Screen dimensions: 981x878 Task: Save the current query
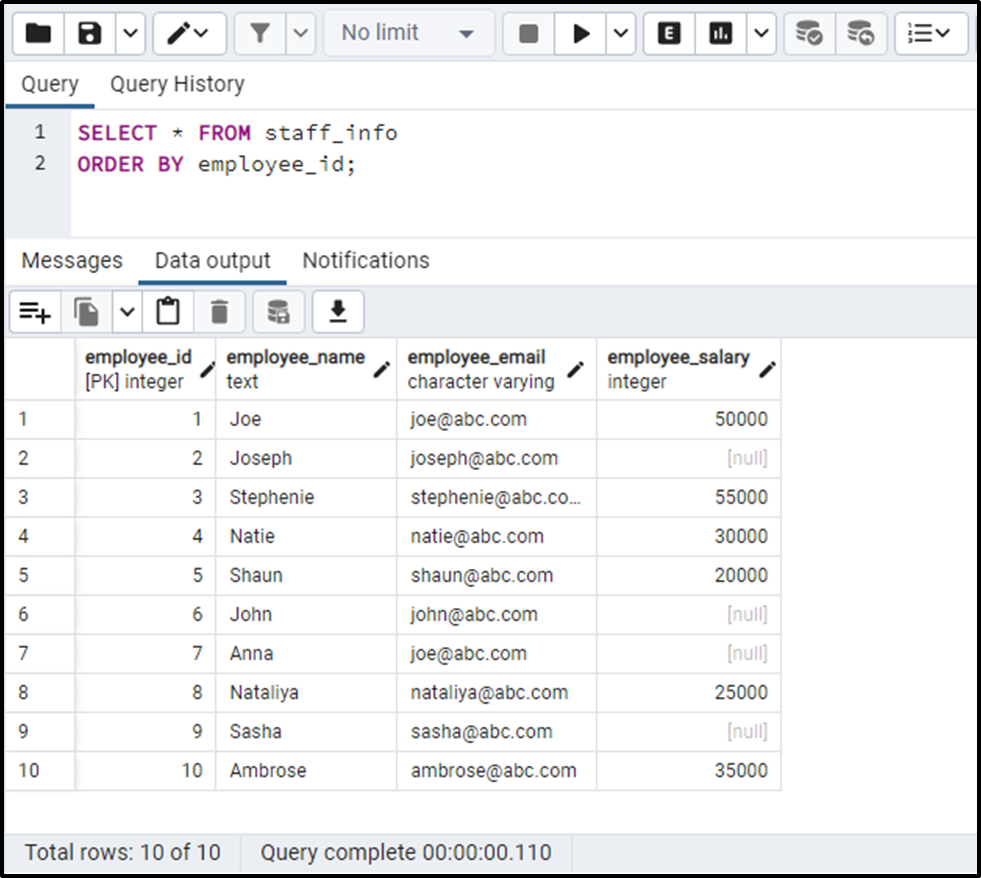(x=87, y=33)
